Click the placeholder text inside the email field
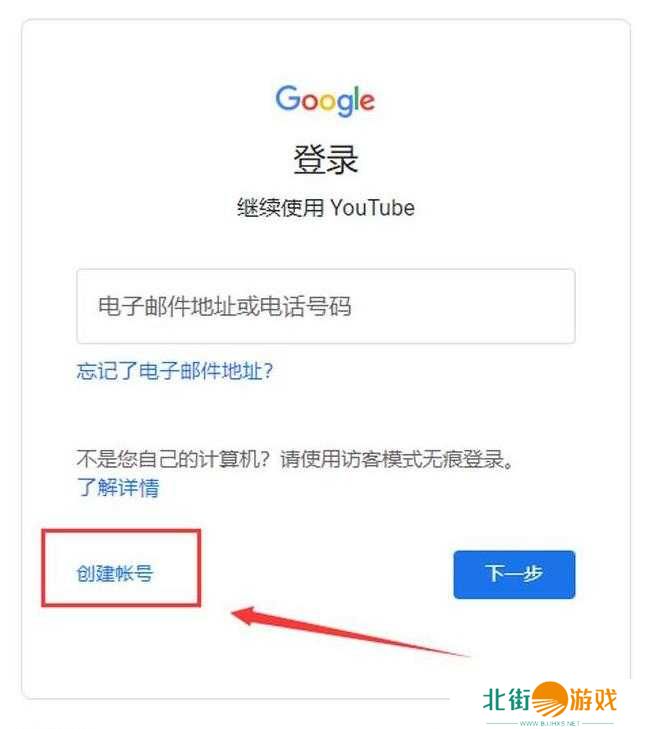This screenshot has height=729, width=650. (x=225, y=306)
